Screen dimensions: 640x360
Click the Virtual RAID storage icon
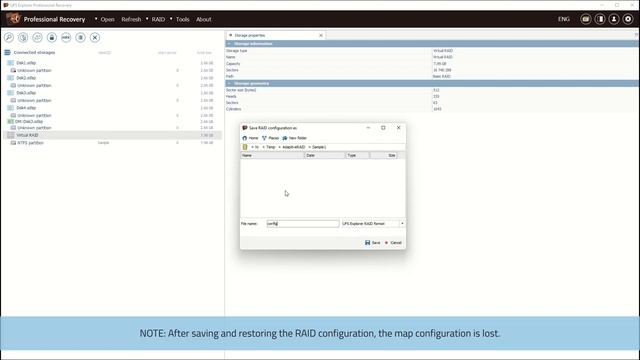pos(11,135)
